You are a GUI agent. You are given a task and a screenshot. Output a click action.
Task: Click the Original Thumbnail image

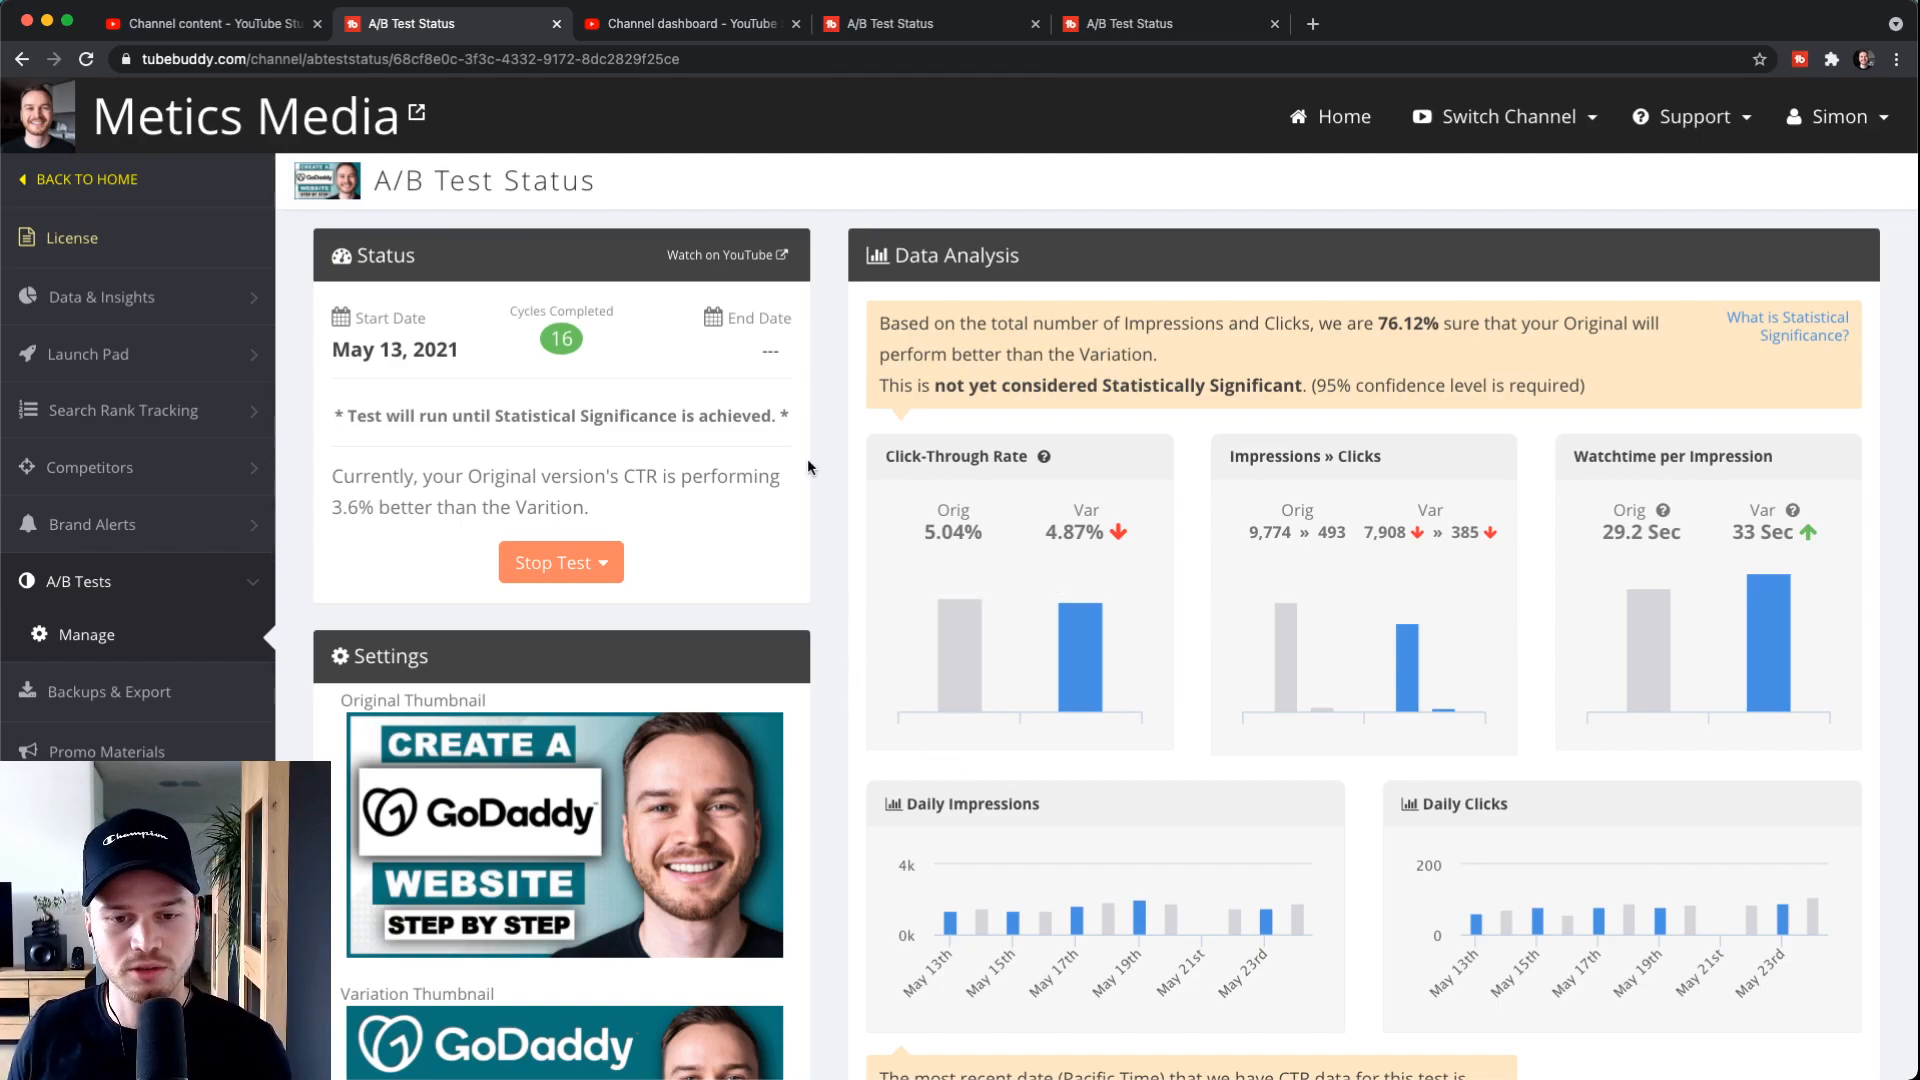565,834
